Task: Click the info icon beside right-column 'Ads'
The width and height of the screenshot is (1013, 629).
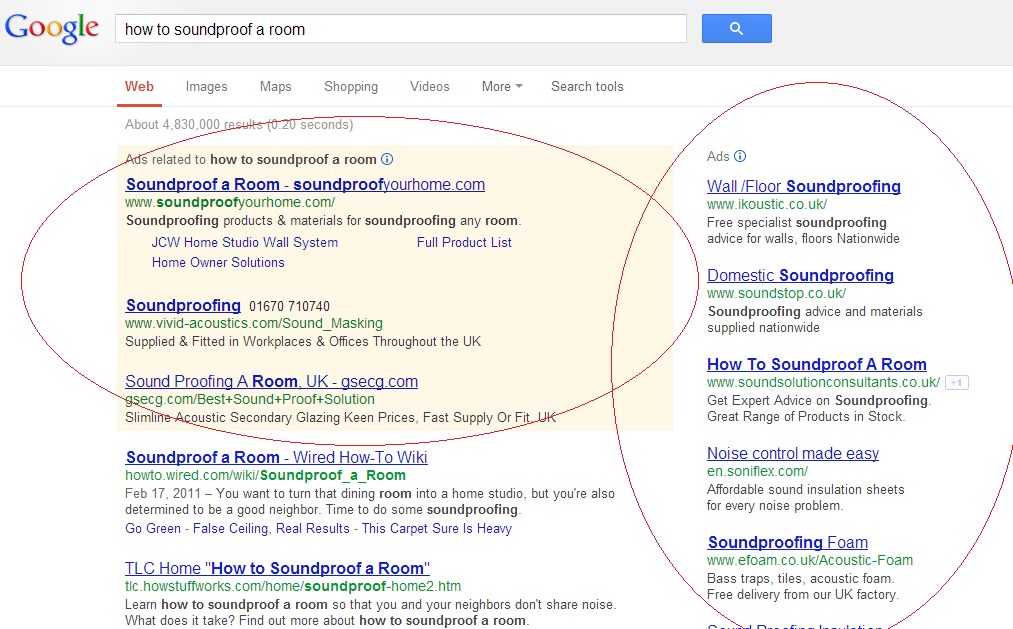Action: tap(740, 156)
